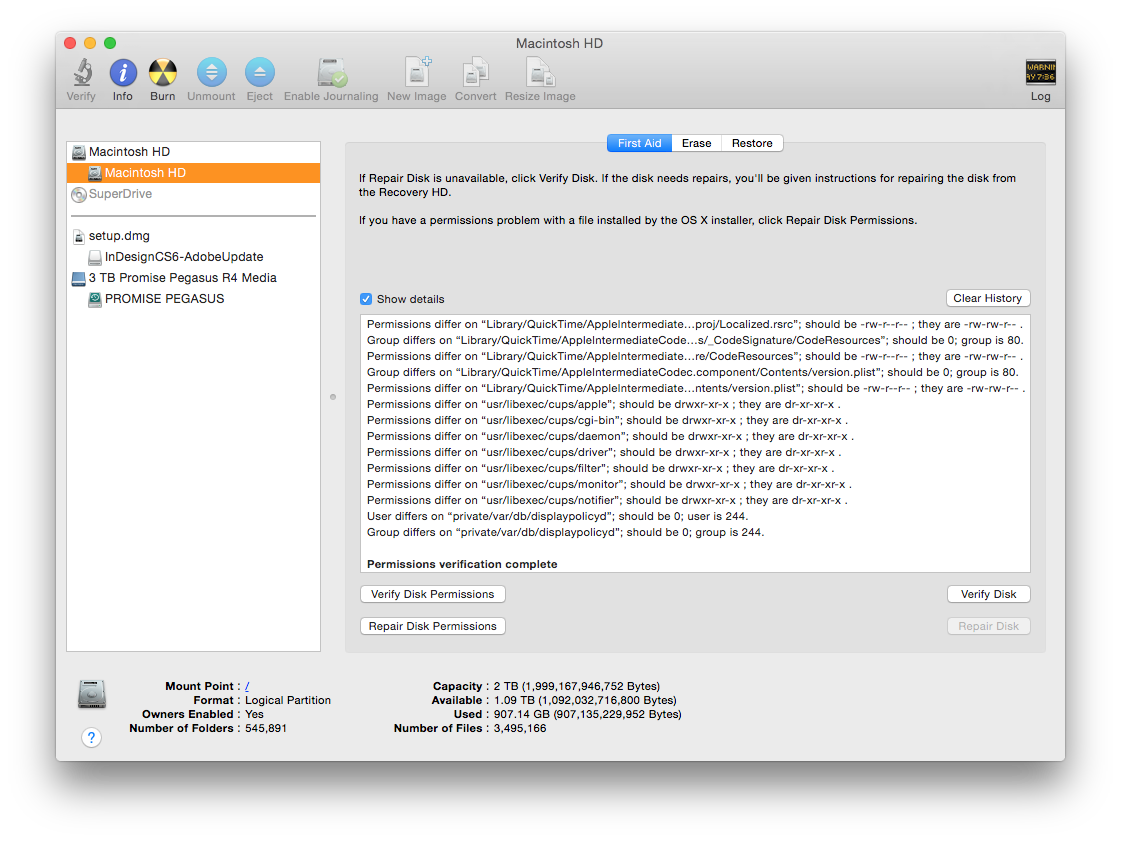Click the log line about usr/libexec/cups/monitor
Image resolution: width=1121 pixels, height=841 pixels.
coord(609,484)
